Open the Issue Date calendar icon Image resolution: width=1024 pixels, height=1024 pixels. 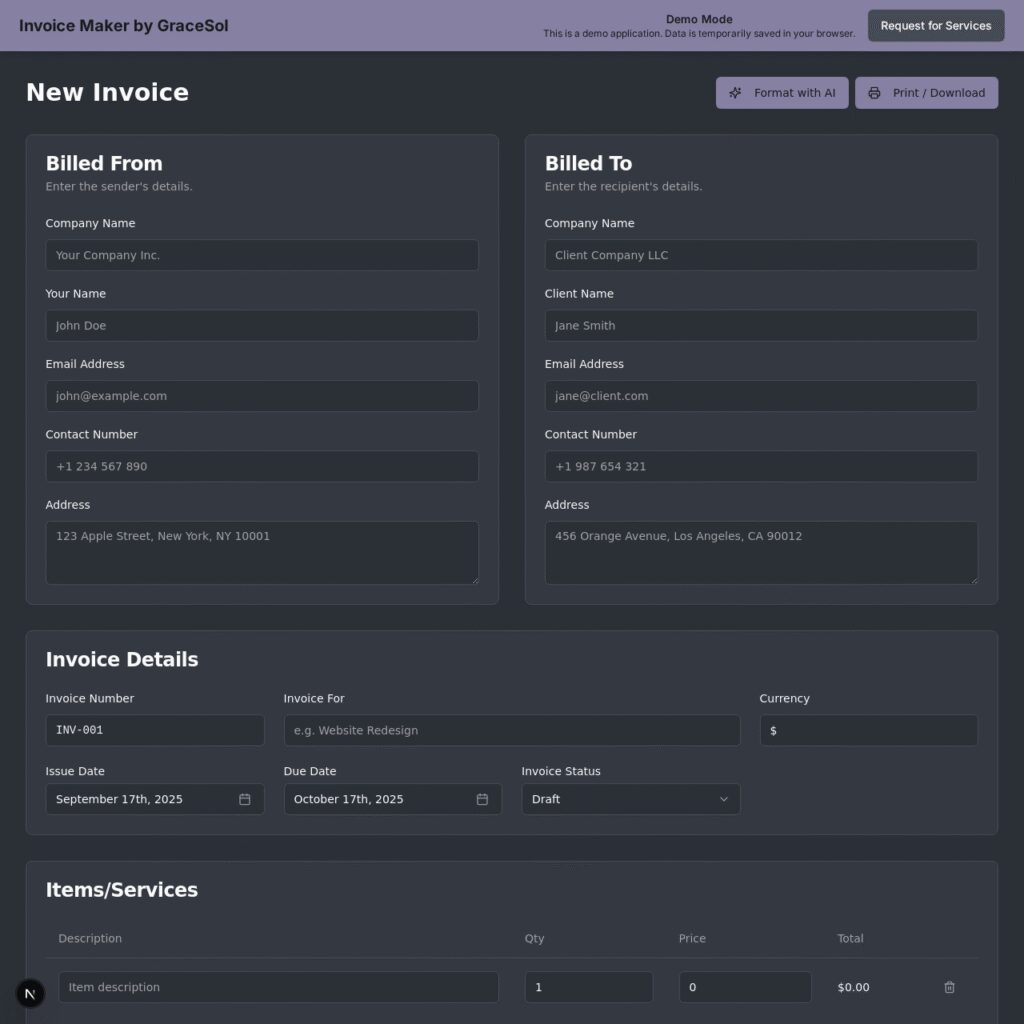coord(244,799)
